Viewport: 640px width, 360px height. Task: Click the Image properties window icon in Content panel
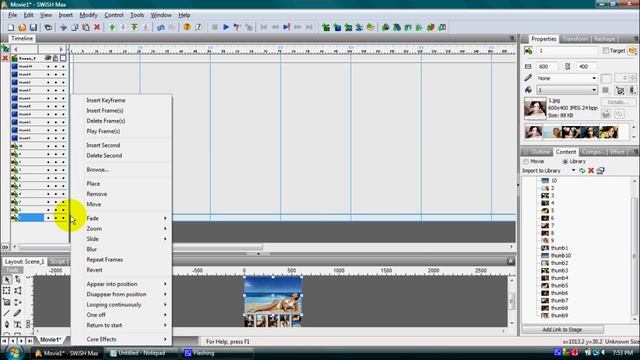tap(600, 171)
